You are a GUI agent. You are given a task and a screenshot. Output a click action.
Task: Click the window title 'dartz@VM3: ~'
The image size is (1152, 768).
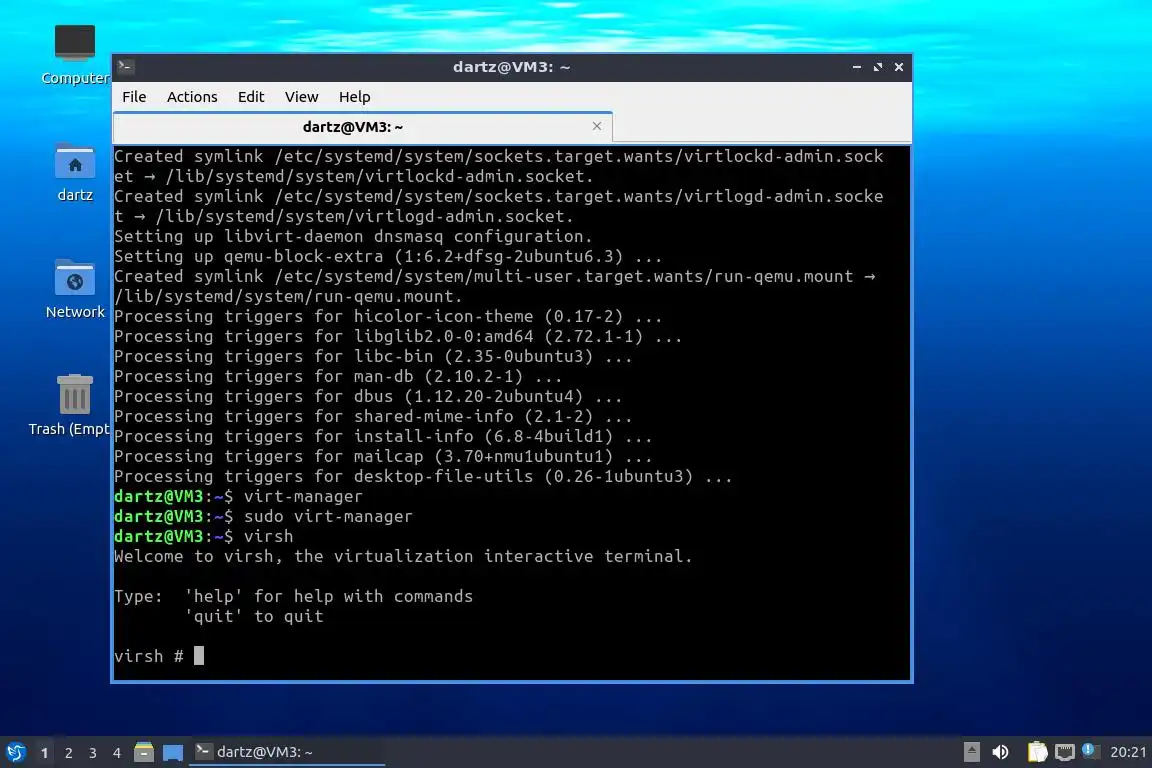click(x=511, y=67)
